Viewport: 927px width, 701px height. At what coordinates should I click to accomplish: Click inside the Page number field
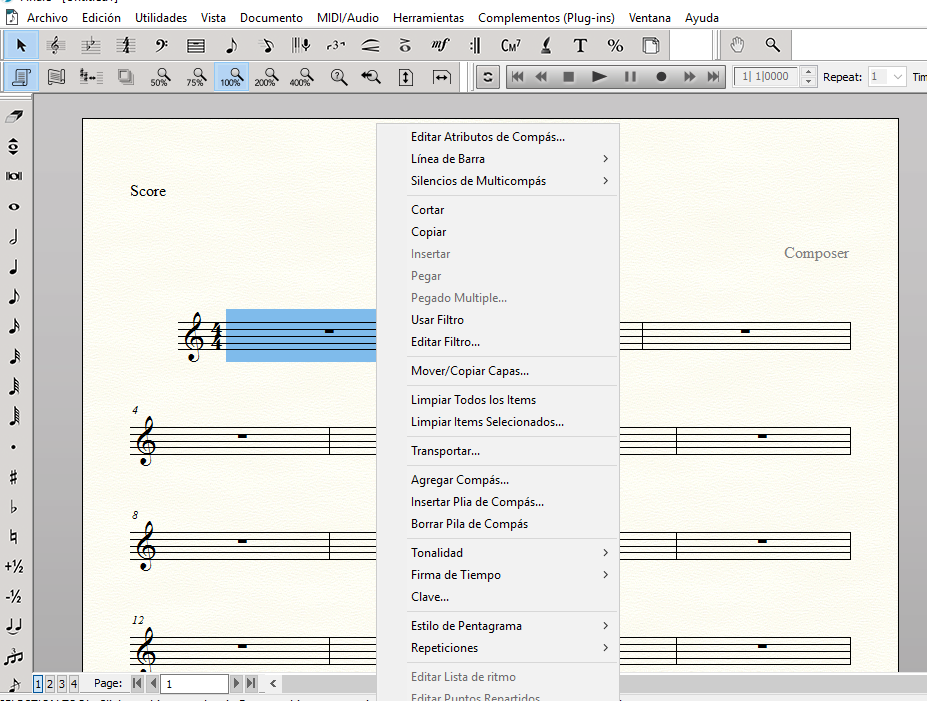point(194,683)
